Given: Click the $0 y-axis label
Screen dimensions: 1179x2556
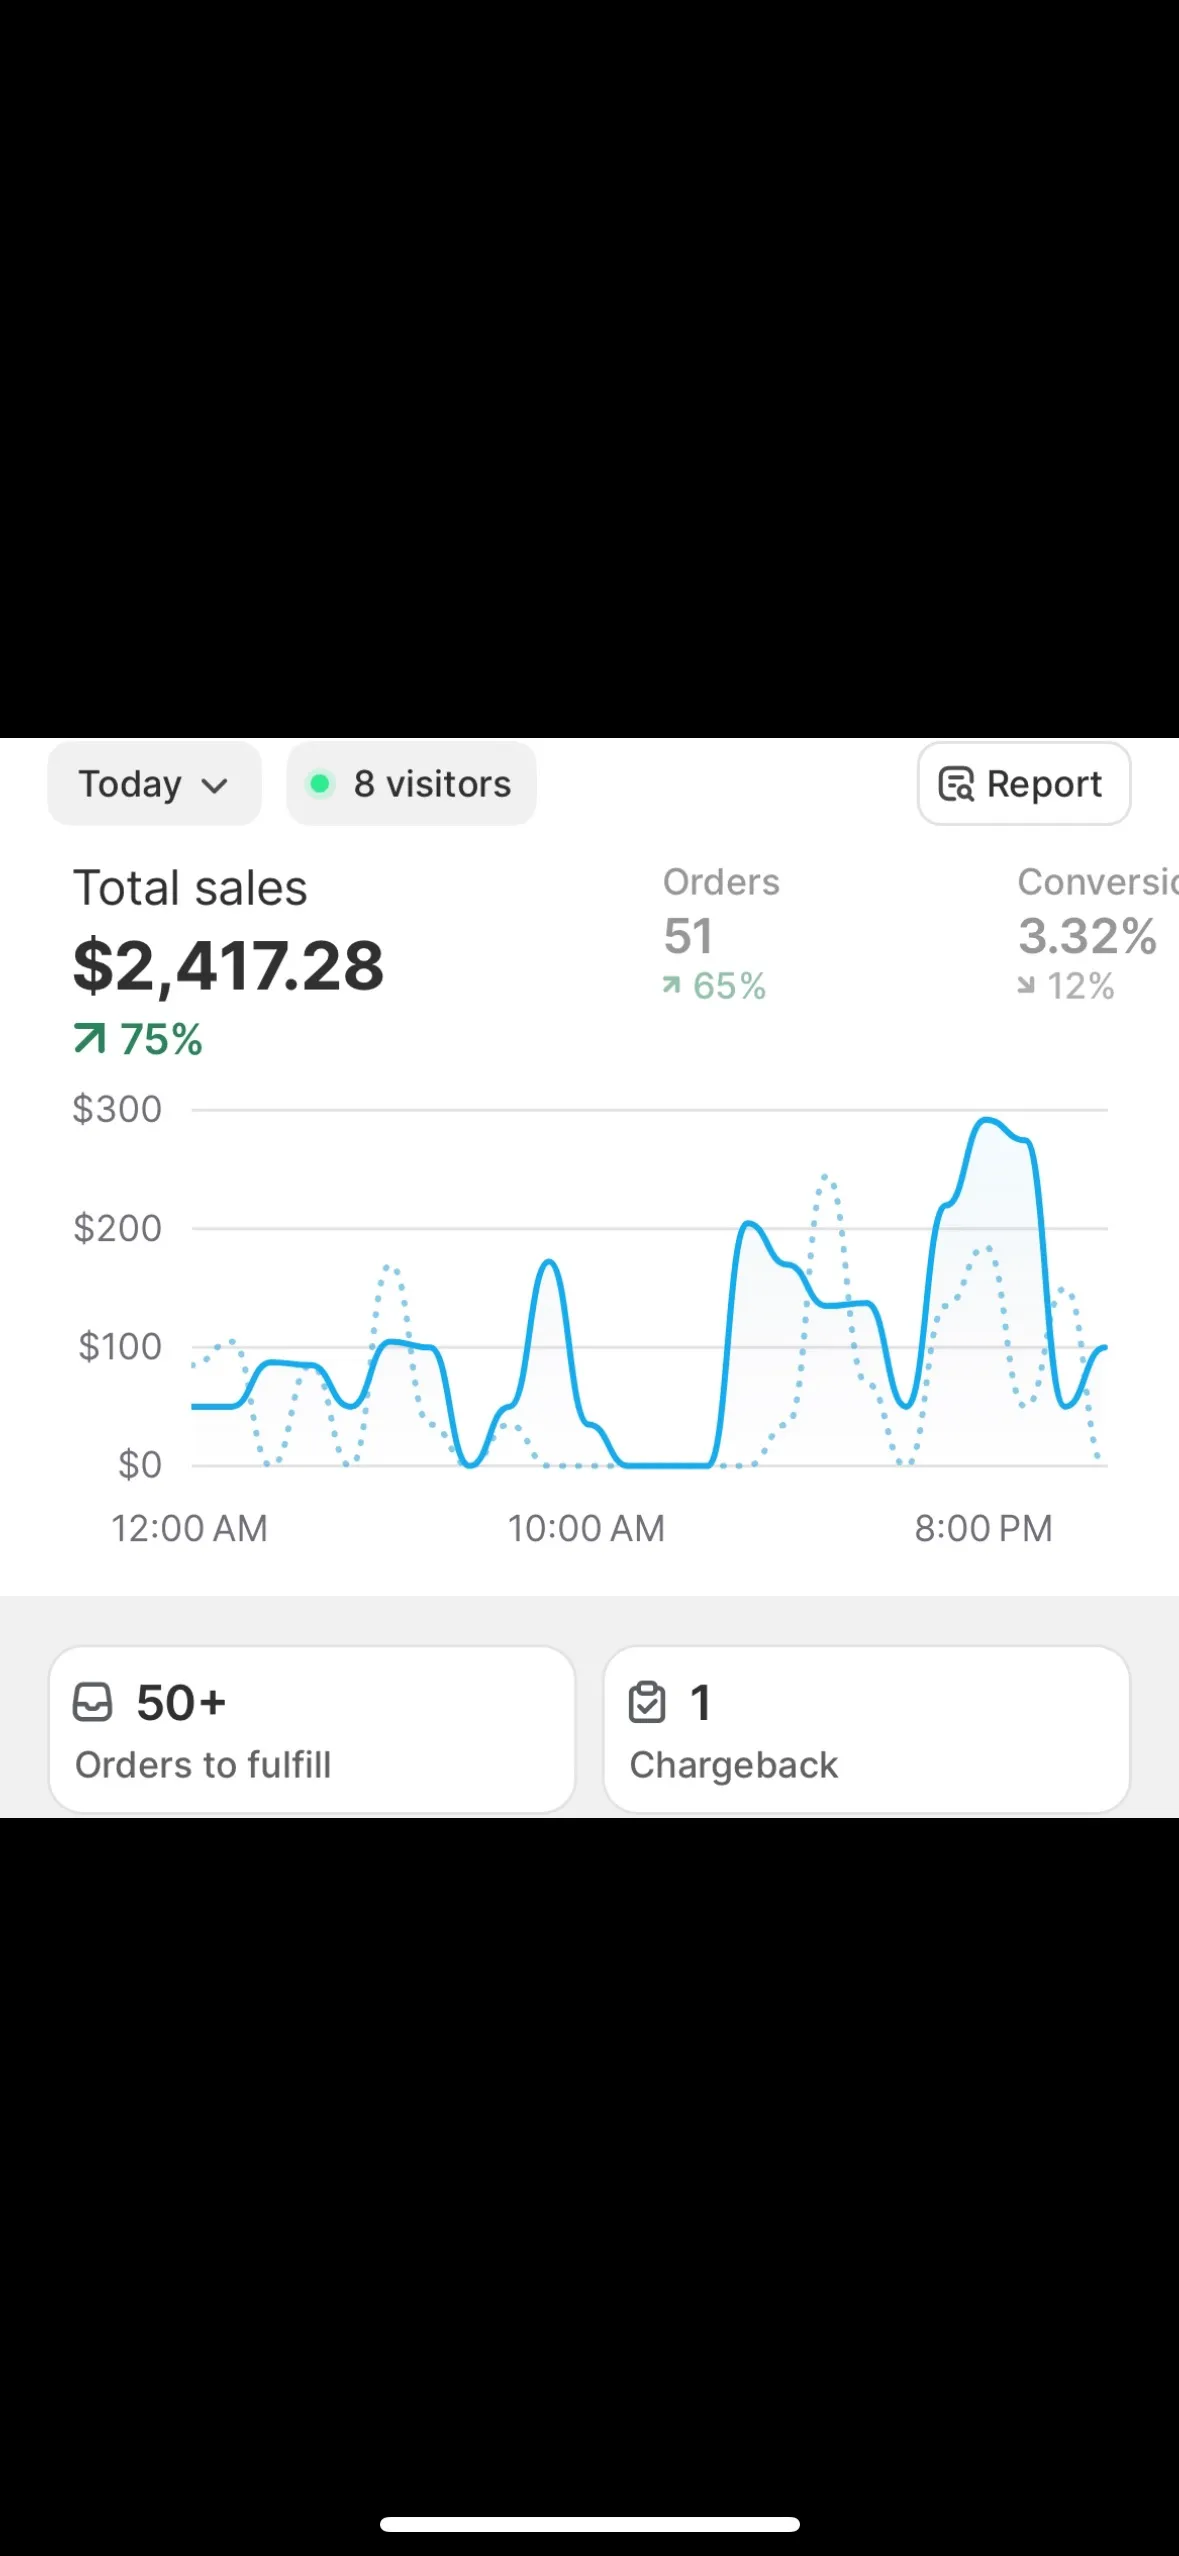Looking at the screenshot, I should (x=140, y=1465).
